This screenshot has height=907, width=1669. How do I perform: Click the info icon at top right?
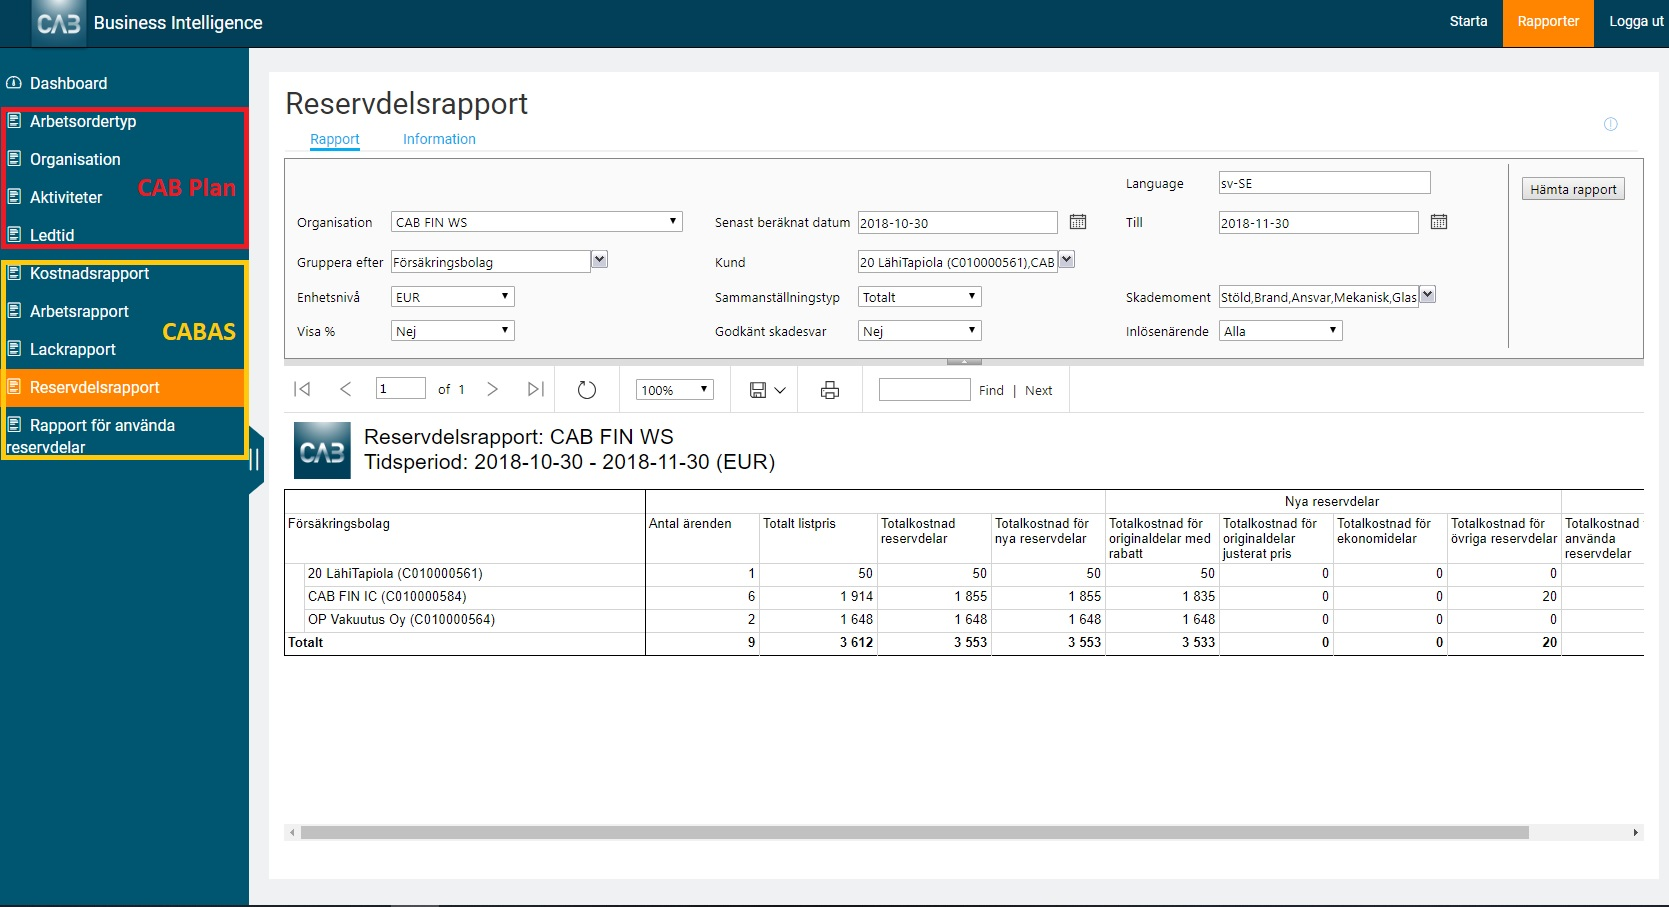(1610, 124)
